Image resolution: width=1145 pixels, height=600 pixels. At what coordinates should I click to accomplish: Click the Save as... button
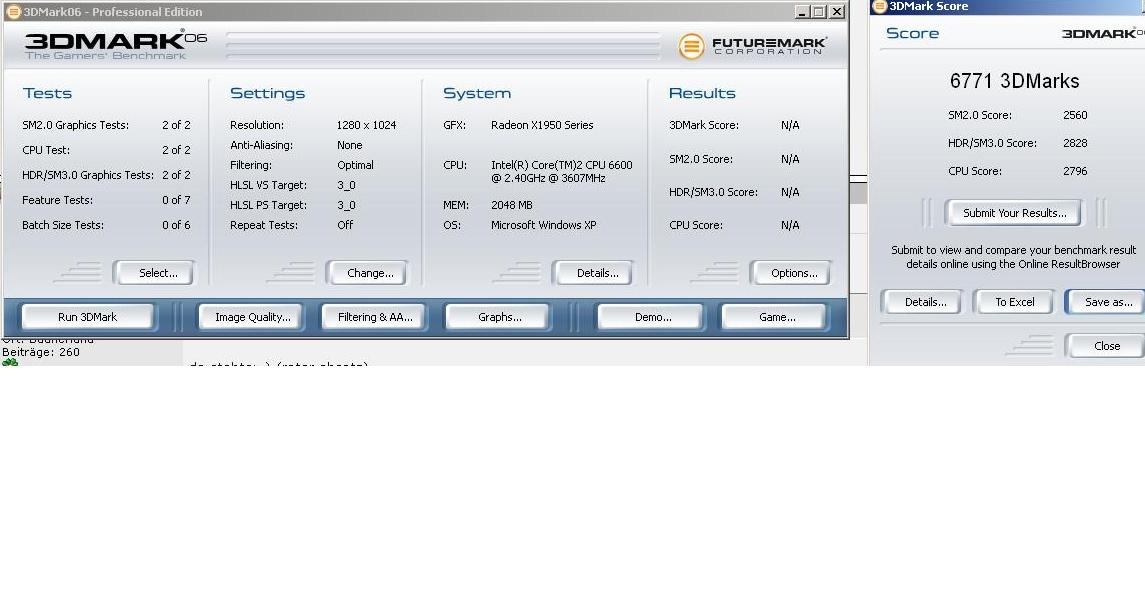[x=1107, y=302]
